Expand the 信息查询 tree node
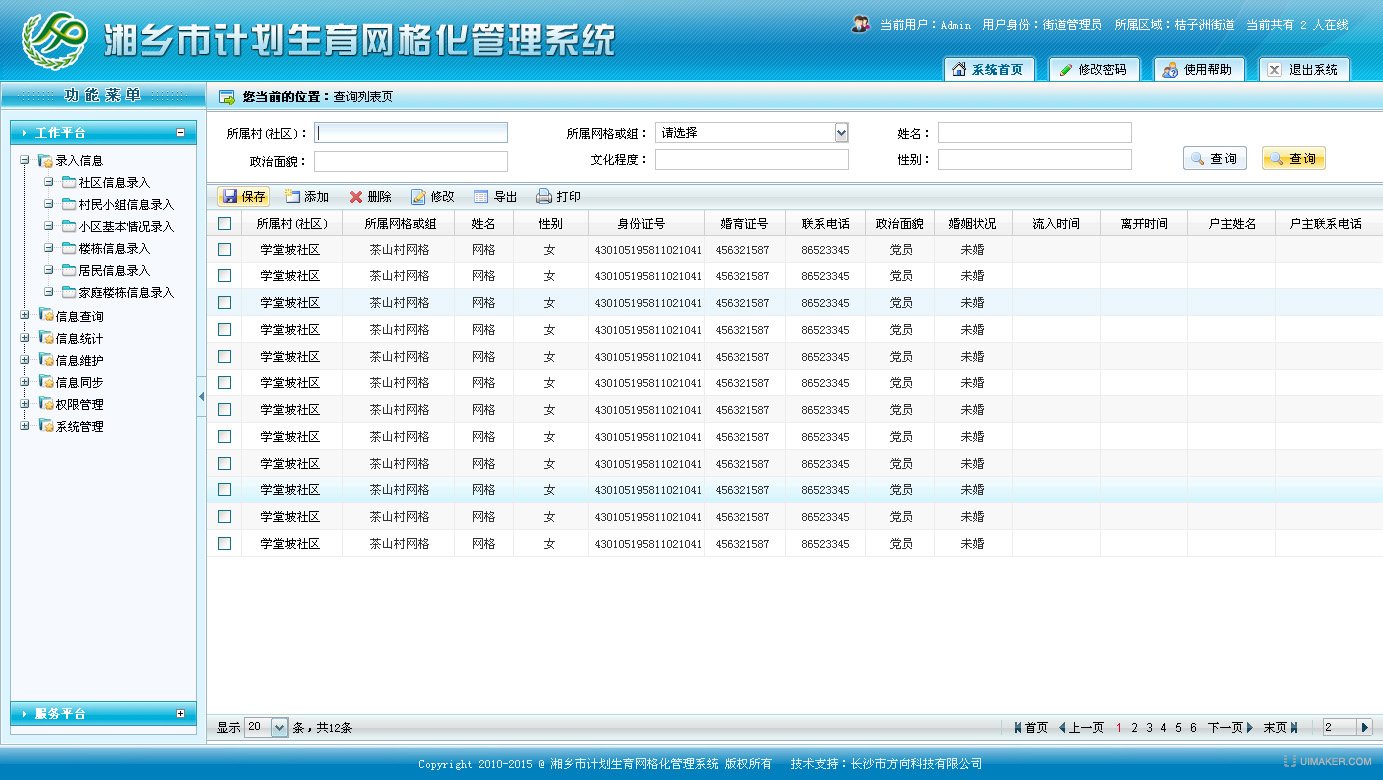The height and width of the screenshot is (780, 1383). point(25,316)
